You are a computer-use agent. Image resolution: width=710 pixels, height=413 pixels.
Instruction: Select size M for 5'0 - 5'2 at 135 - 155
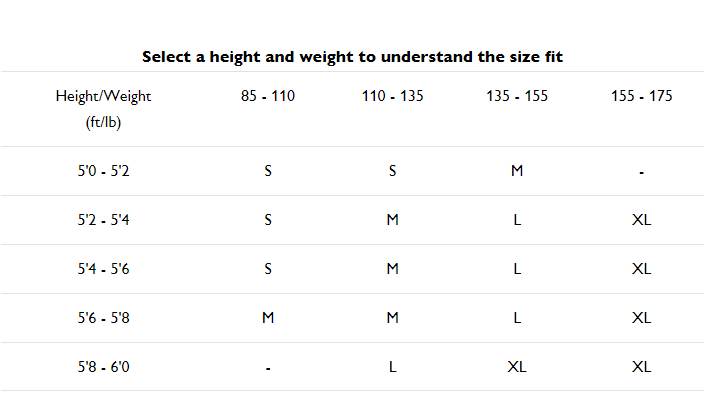[x=517, y=171]
